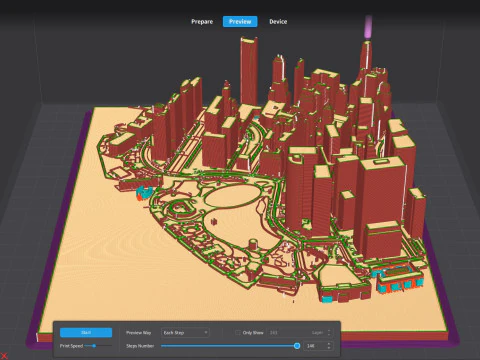Click the layer field stepper arrows

pyautogui.click(x=329, y=332)
